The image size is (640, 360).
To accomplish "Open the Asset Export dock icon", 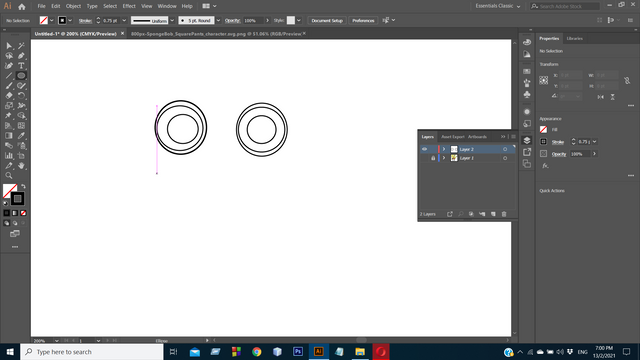I will [x=527, y=152].
